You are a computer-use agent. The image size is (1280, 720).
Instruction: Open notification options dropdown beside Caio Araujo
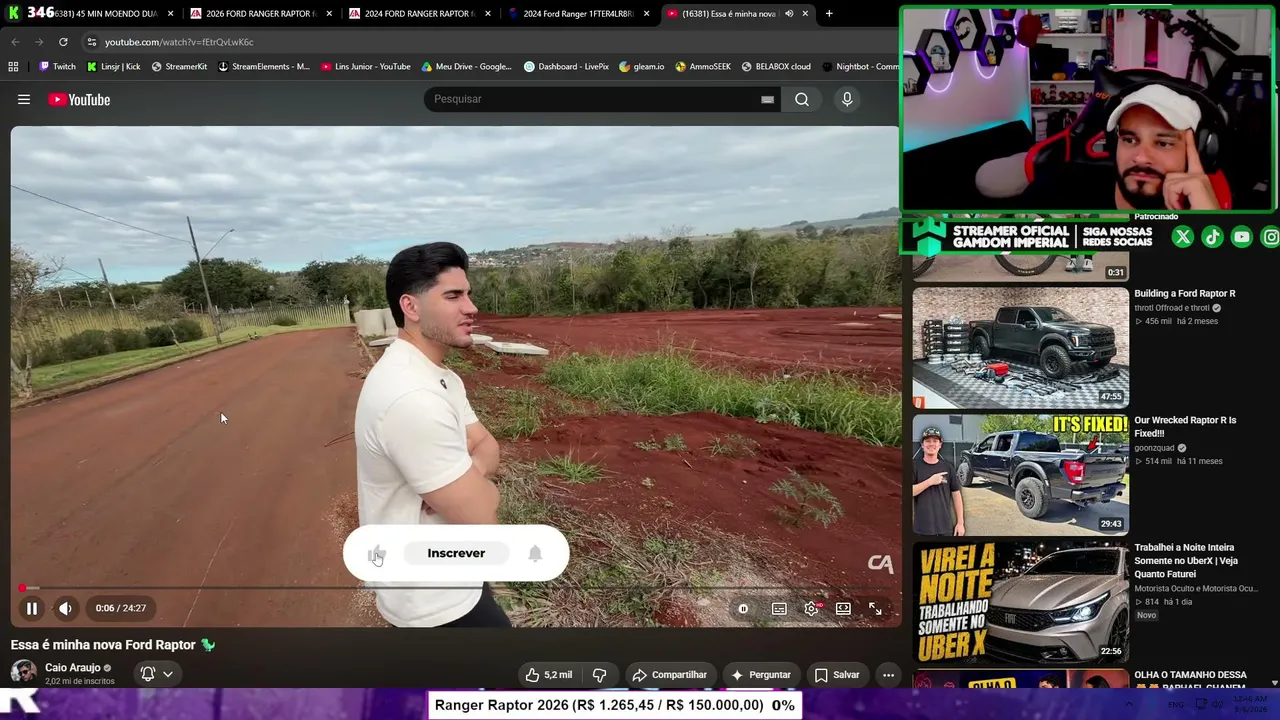pyautogui.click(x=156, y=674)
